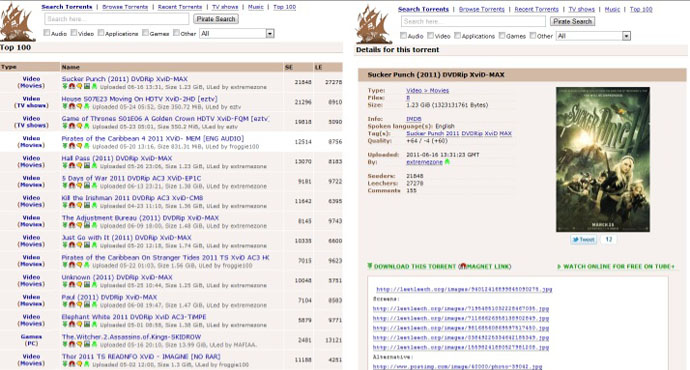Image resolution: width=690 pixels, height=370 pixels.
Task: Check the Video checkbox on Top 100 page
Action: pyautogui.click(x=74, y=33)
